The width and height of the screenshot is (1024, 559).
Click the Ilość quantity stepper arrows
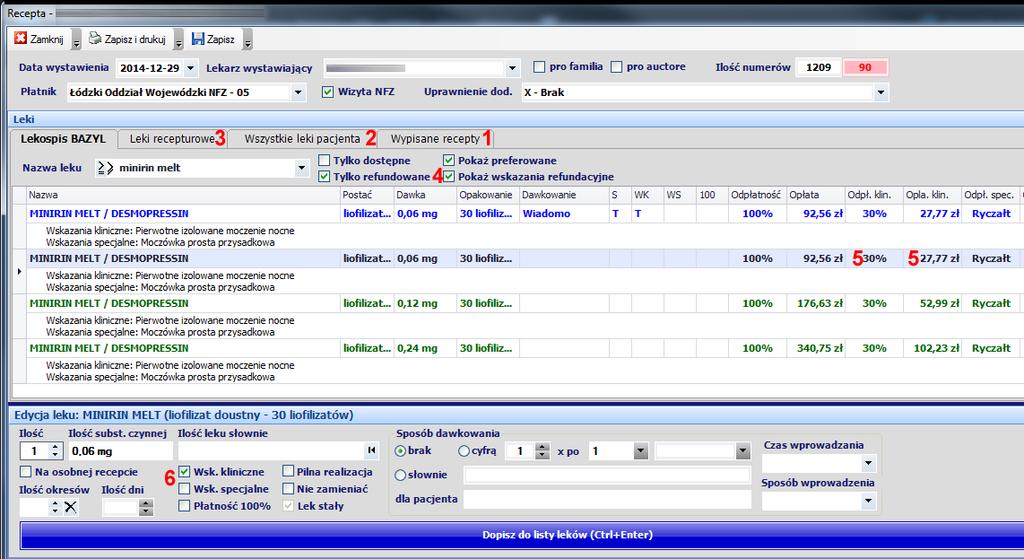[x=56, y=451]
